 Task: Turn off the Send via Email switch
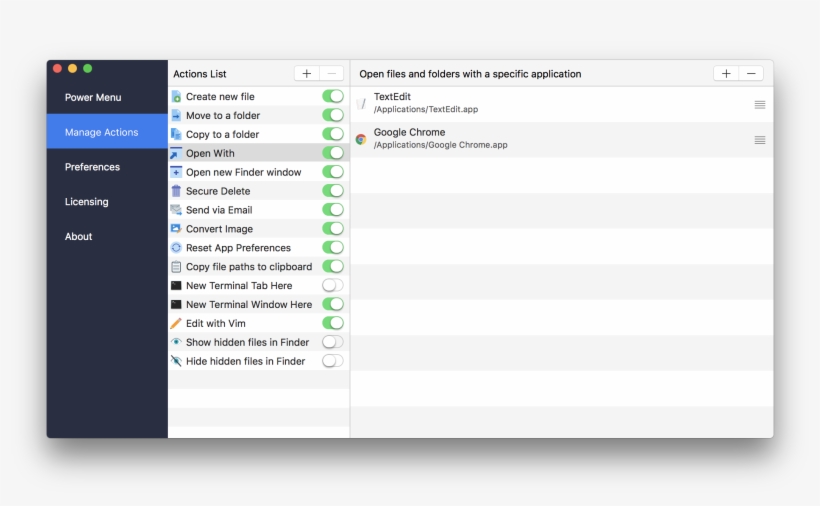point(333,210)
